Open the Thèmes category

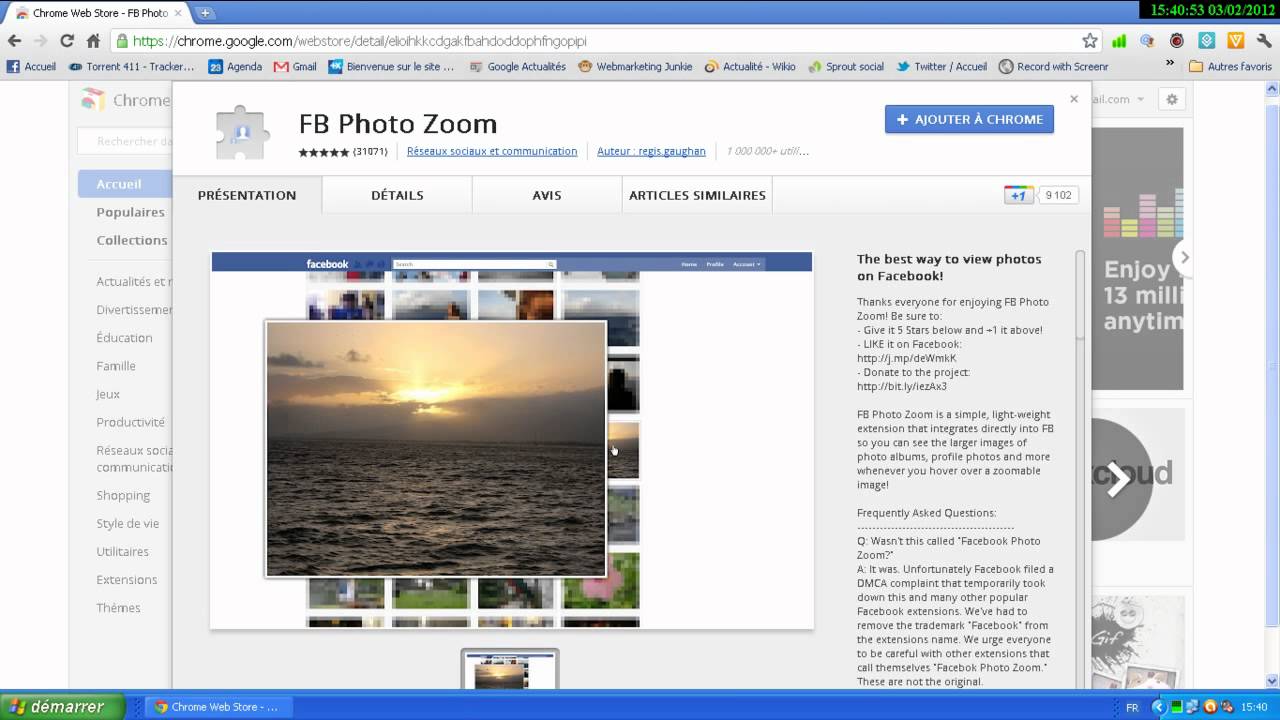point(118,607)
